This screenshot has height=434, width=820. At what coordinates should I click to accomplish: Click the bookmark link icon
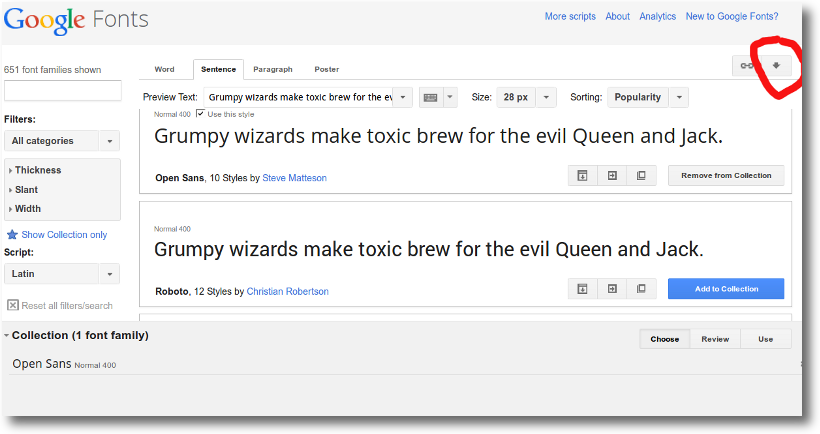coord(747,65)
